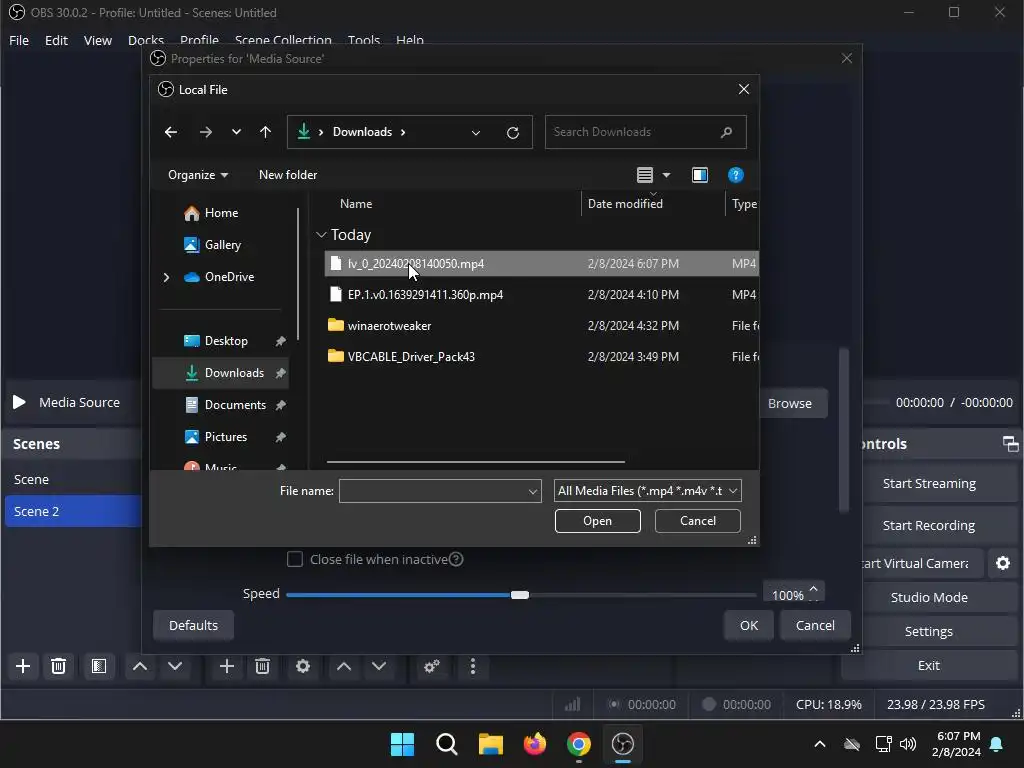Open Gallery in navigation pane
Screen dimensions: 1024x768
212,245
